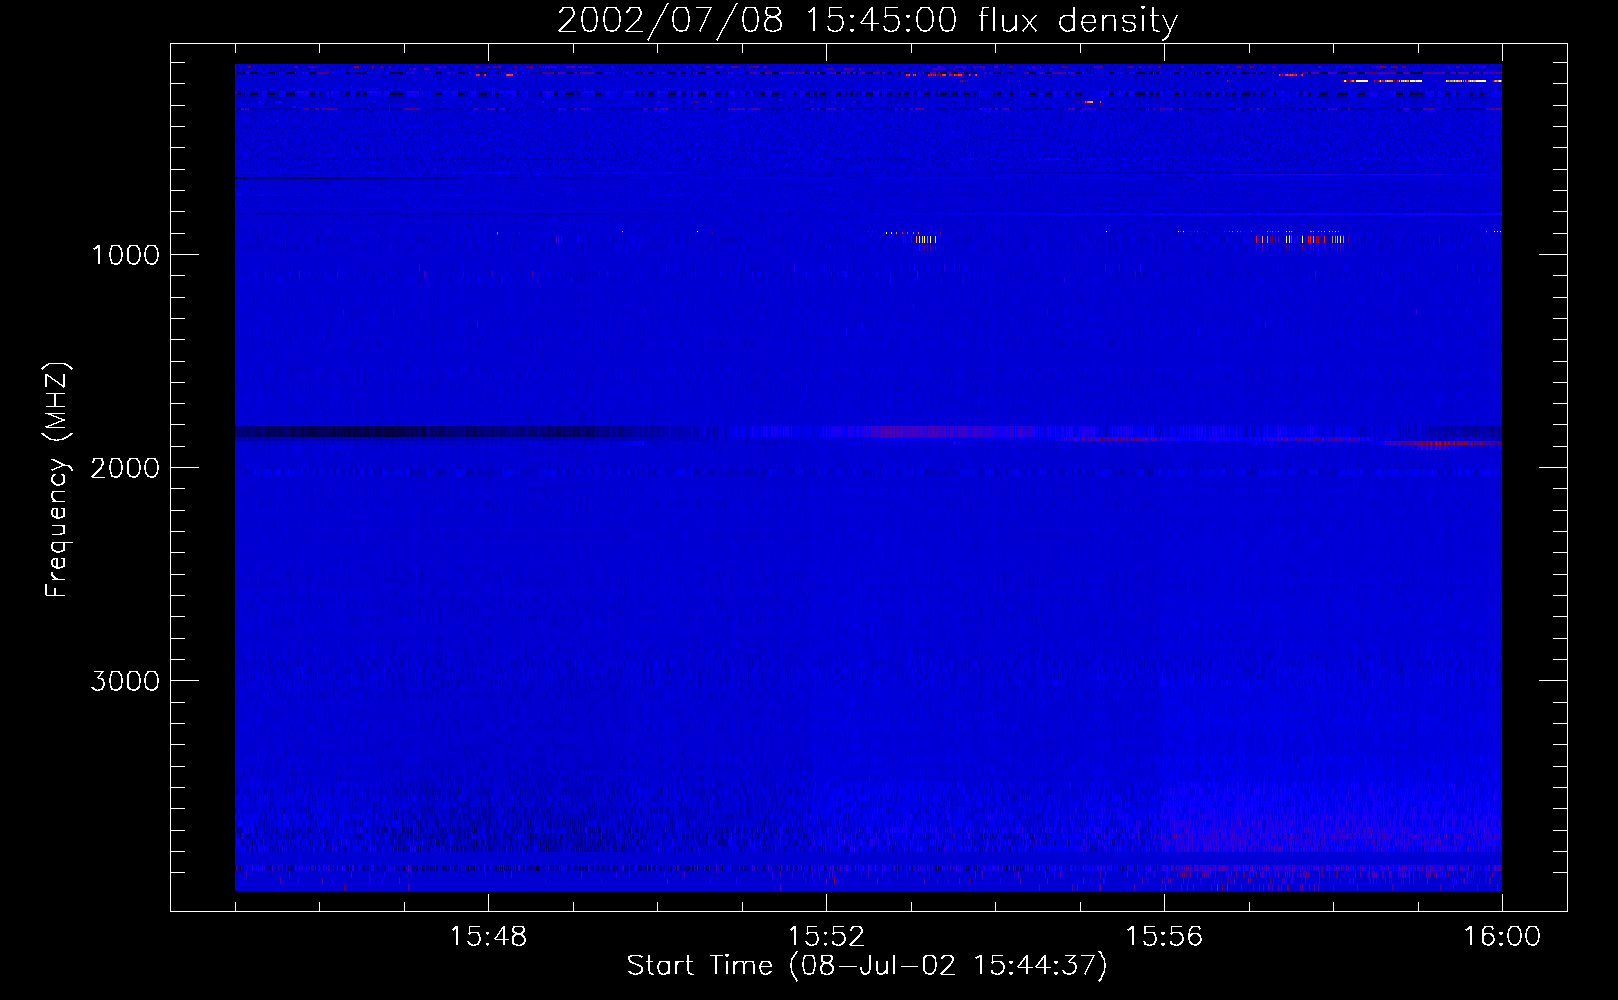1618x1000 pixels.
Task: Select the 2000 frequency tick label
Action: (125, 468)
